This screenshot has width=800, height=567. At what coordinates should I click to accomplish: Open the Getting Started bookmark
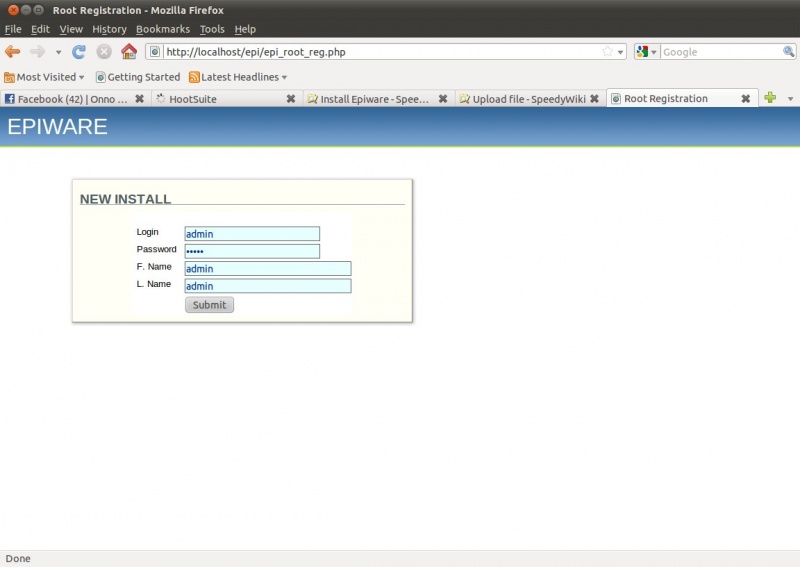tap(138, 77)
